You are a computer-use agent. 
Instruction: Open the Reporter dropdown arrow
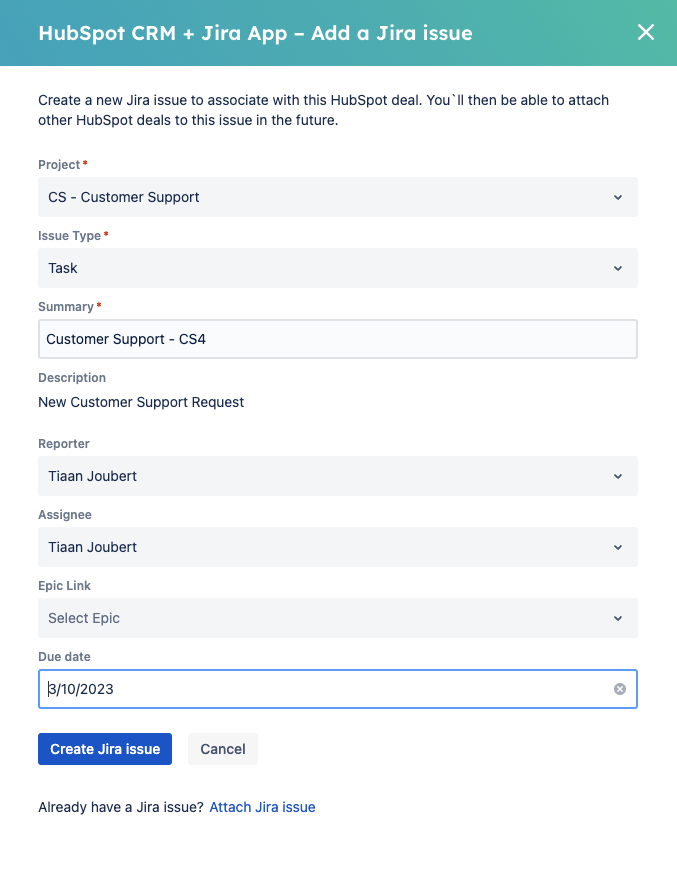coord(618,477)
